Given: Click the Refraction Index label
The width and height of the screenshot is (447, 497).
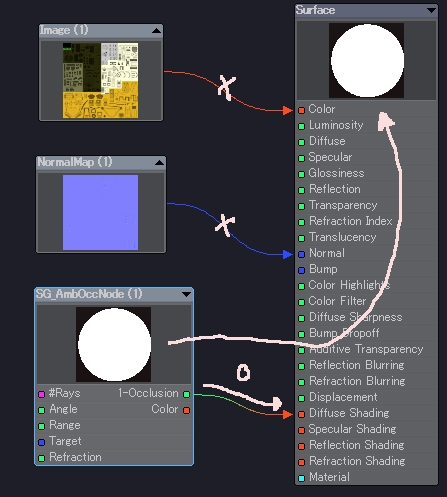Looking at the screenshot, I should click(x=351, y=221).
